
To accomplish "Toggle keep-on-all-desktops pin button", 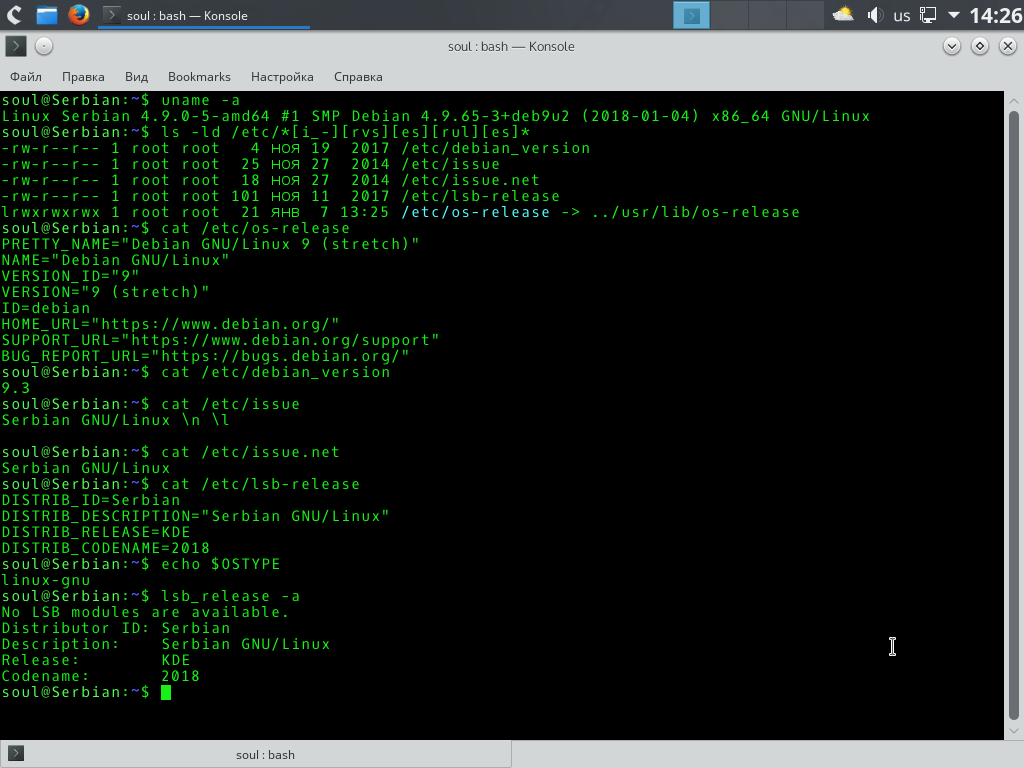I will tap(44, 46).
